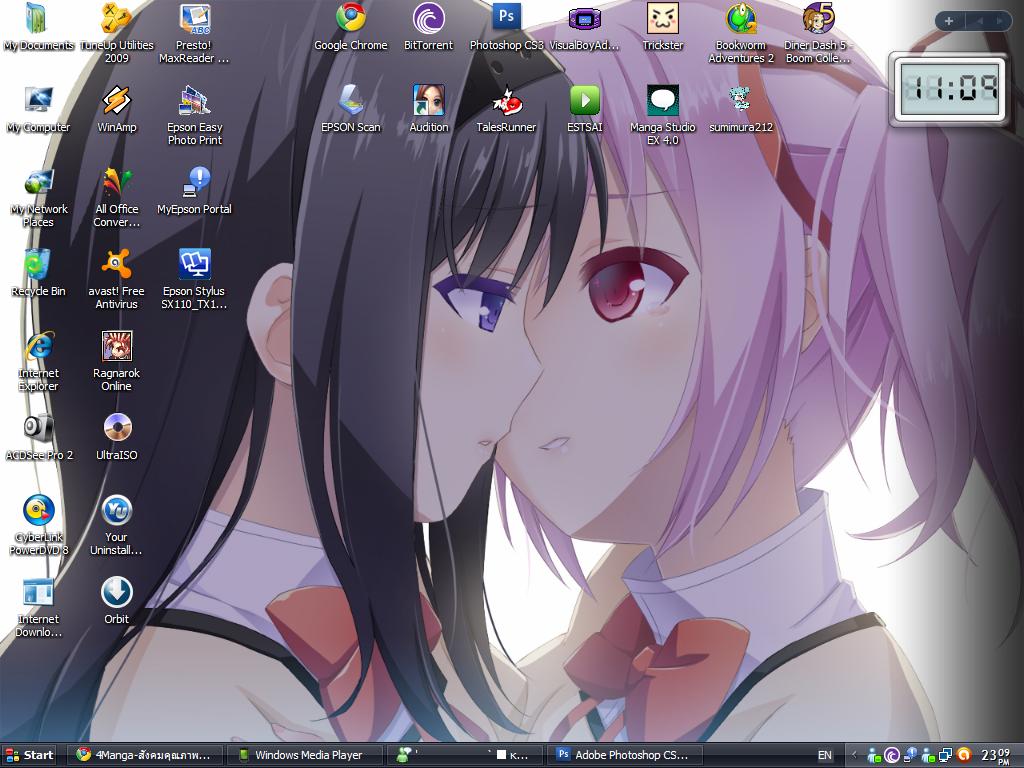The height and width of the screenshot is (768, 1024).
Task: Launch the WinAmp player shortcut
Action: pos(117,110)
